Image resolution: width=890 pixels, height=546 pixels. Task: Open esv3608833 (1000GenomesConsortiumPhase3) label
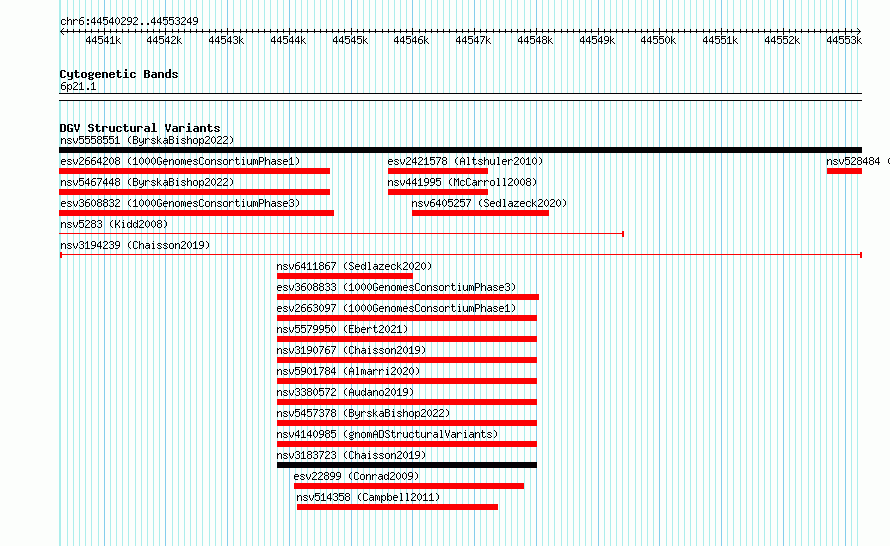tap(396, 287)
